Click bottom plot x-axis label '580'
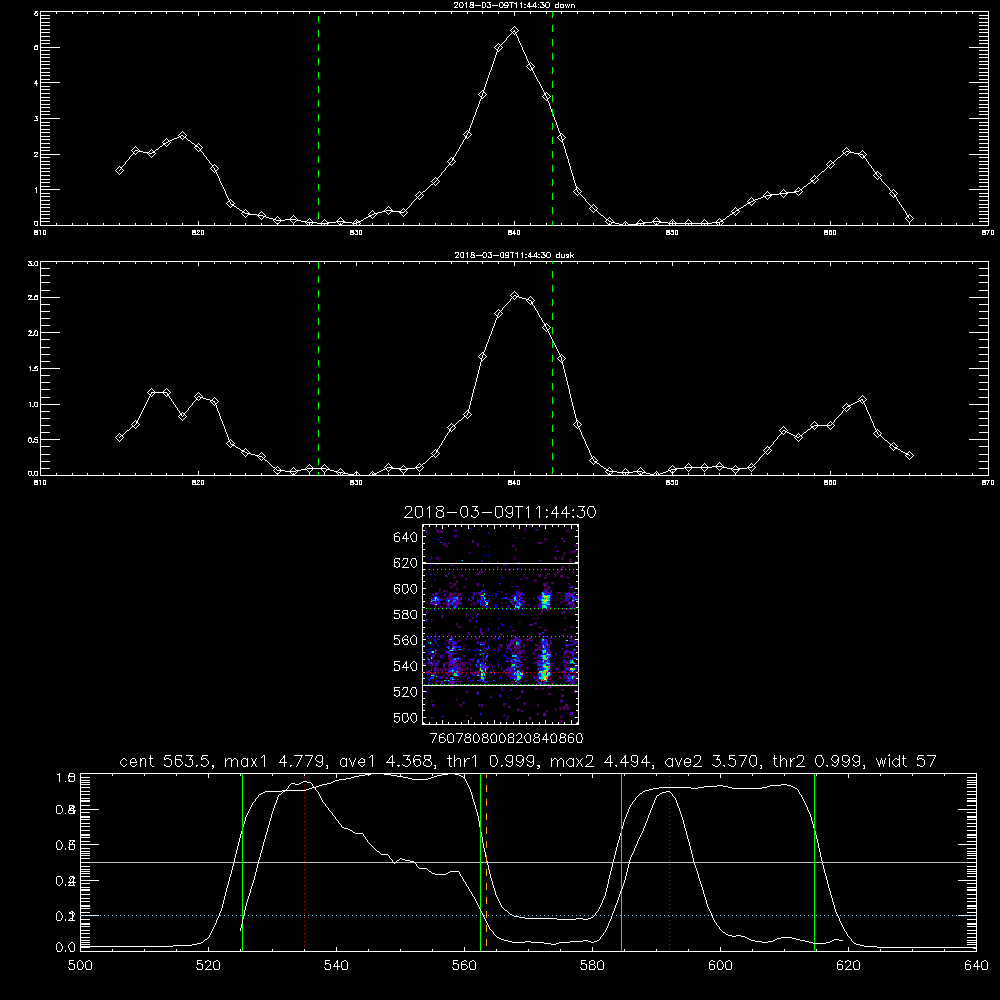Image resolution: width=1000 pixels, height=1000 pixels. coord(592,966)
